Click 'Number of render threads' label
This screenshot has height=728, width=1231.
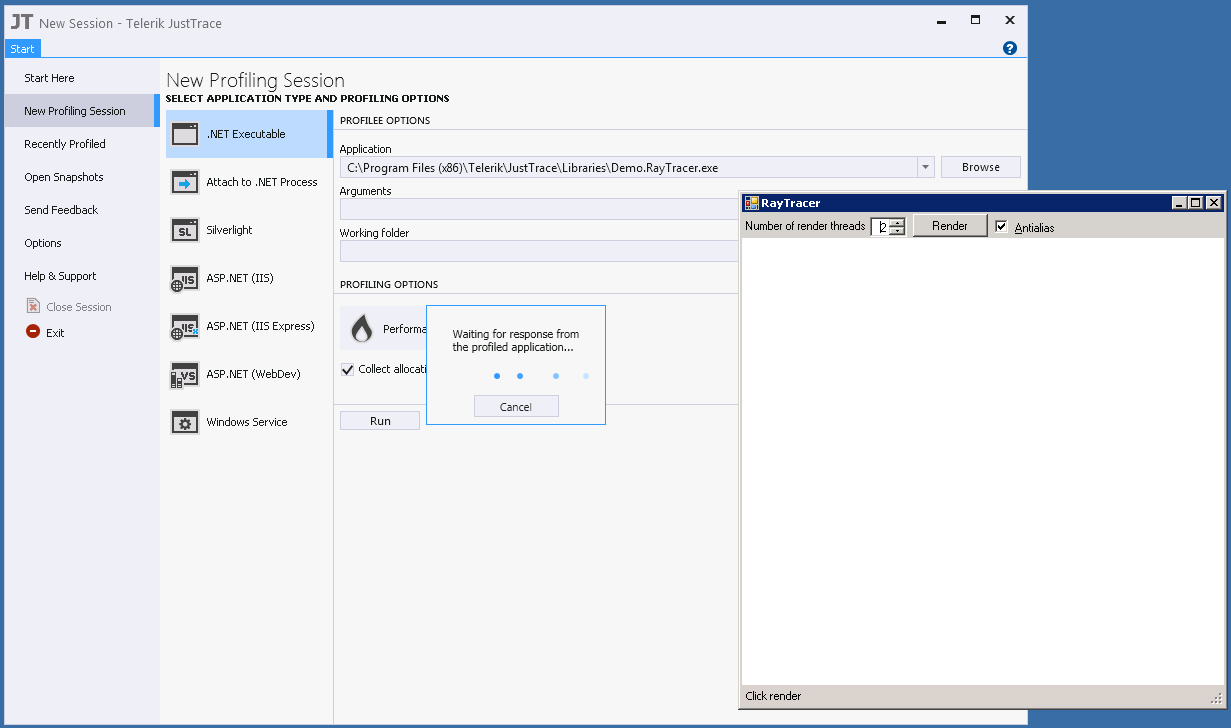[x=805, y=226]
